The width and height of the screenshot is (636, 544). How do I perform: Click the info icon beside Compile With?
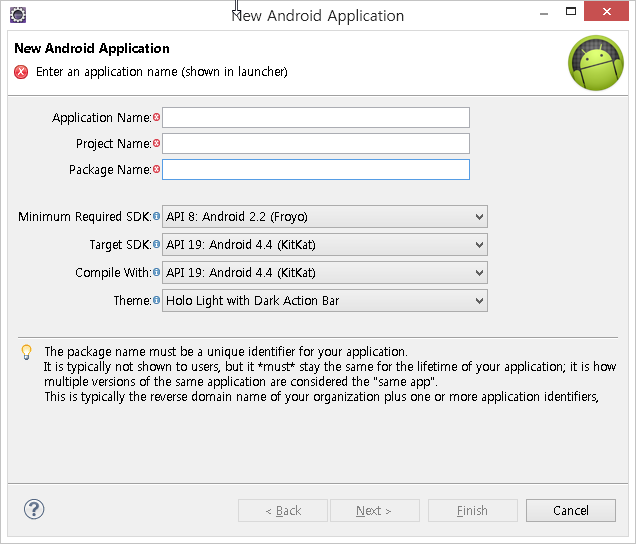pyautogui.click(x=157, y=272)
